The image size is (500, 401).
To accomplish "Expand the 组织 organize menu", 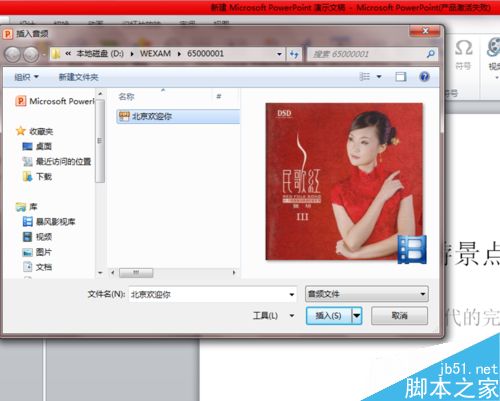I will 26,77.
